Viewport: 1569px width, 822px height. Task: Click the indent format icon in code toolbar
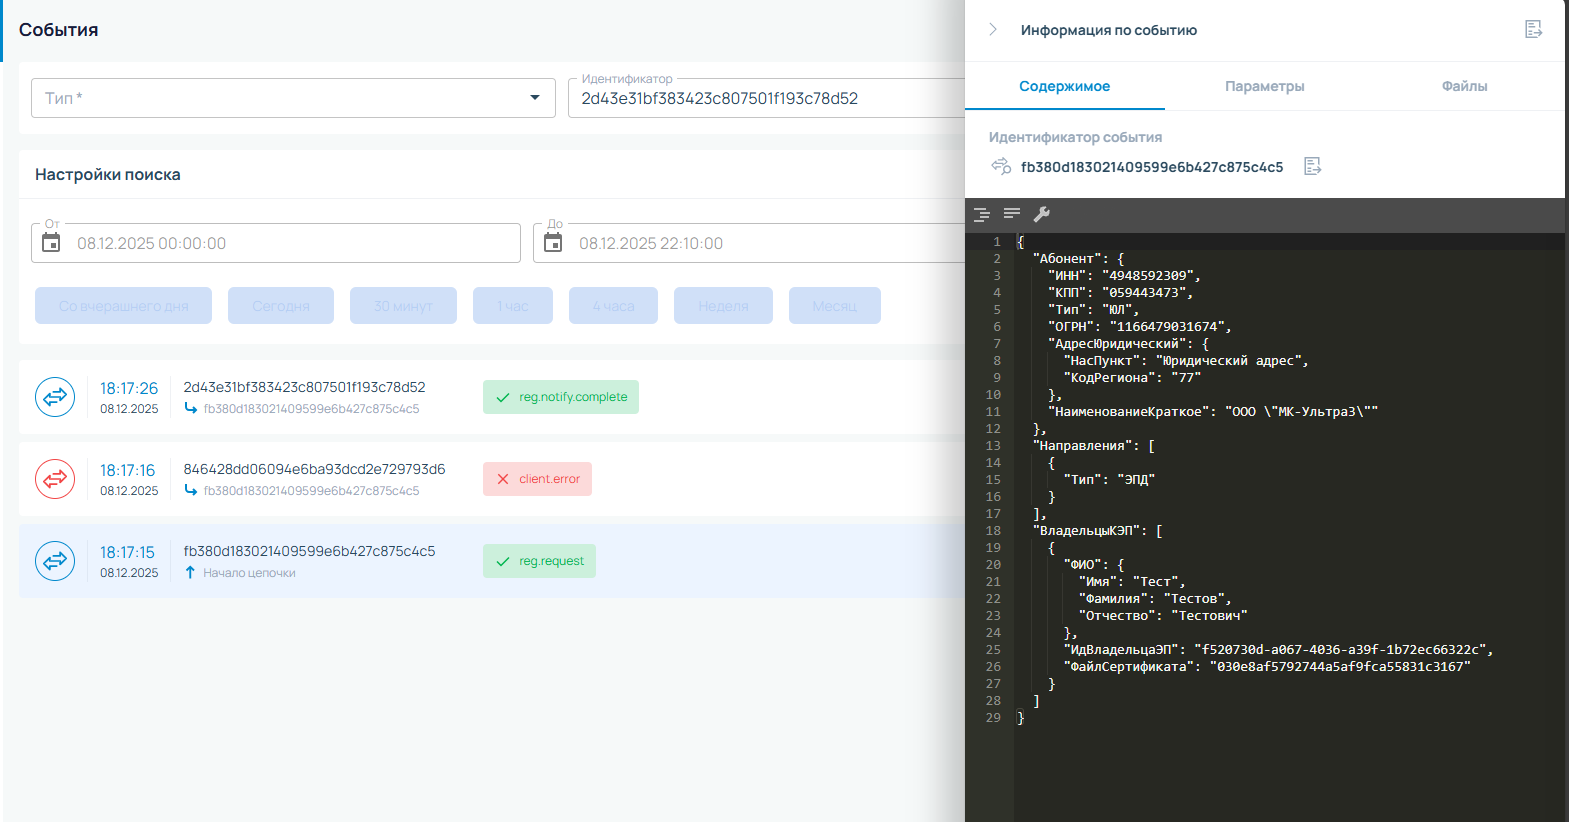pyautogui.click(x=982, y=214)
